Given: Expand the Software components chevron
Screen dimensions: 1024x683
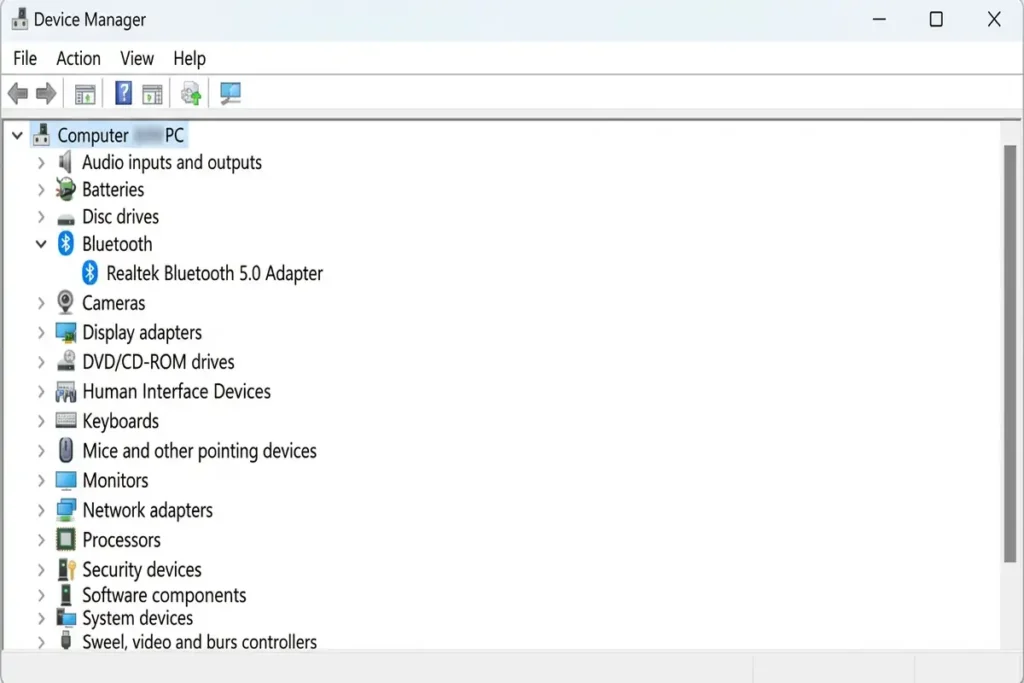Looking at the screenshot, I should coord(41,596).
